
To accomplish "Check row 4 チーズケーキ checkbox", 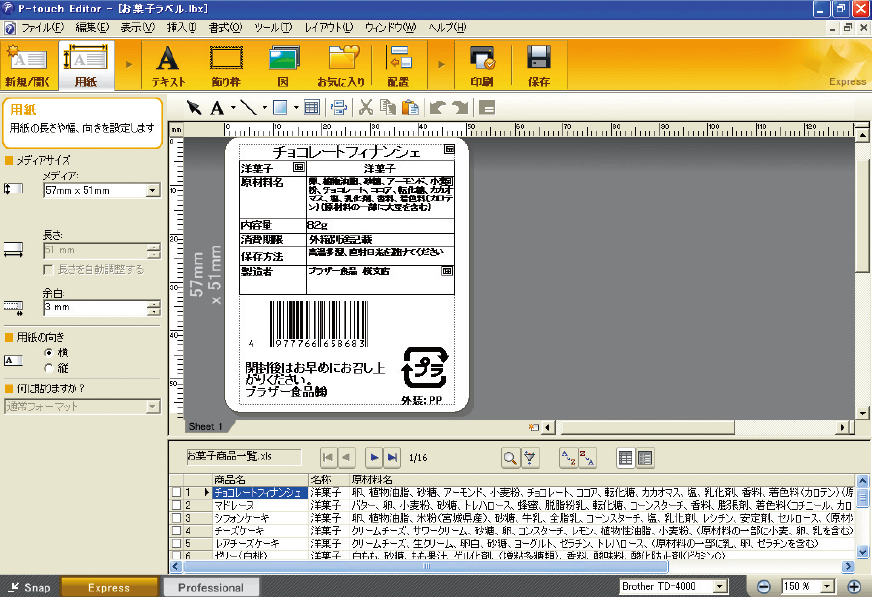I will click(176, 531).
